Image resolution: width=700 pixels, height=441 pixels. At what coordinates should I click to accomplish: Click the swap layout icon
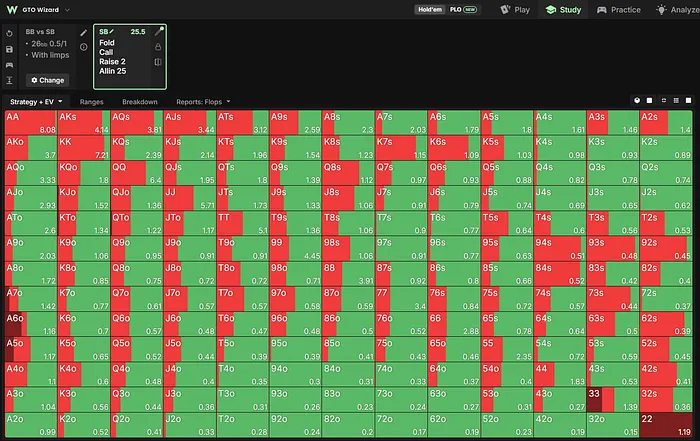point(664,100)
